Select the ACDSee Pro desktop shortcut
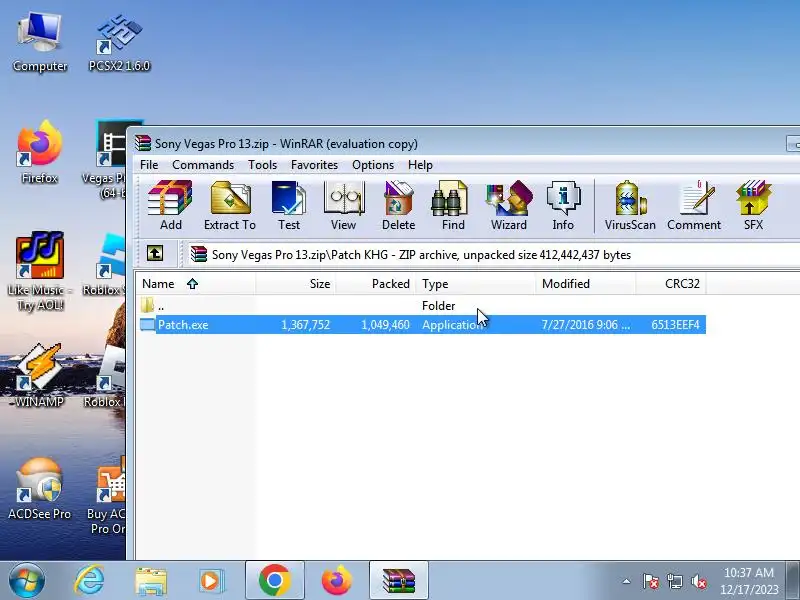 pyautogui.click(x=40, y=489)
